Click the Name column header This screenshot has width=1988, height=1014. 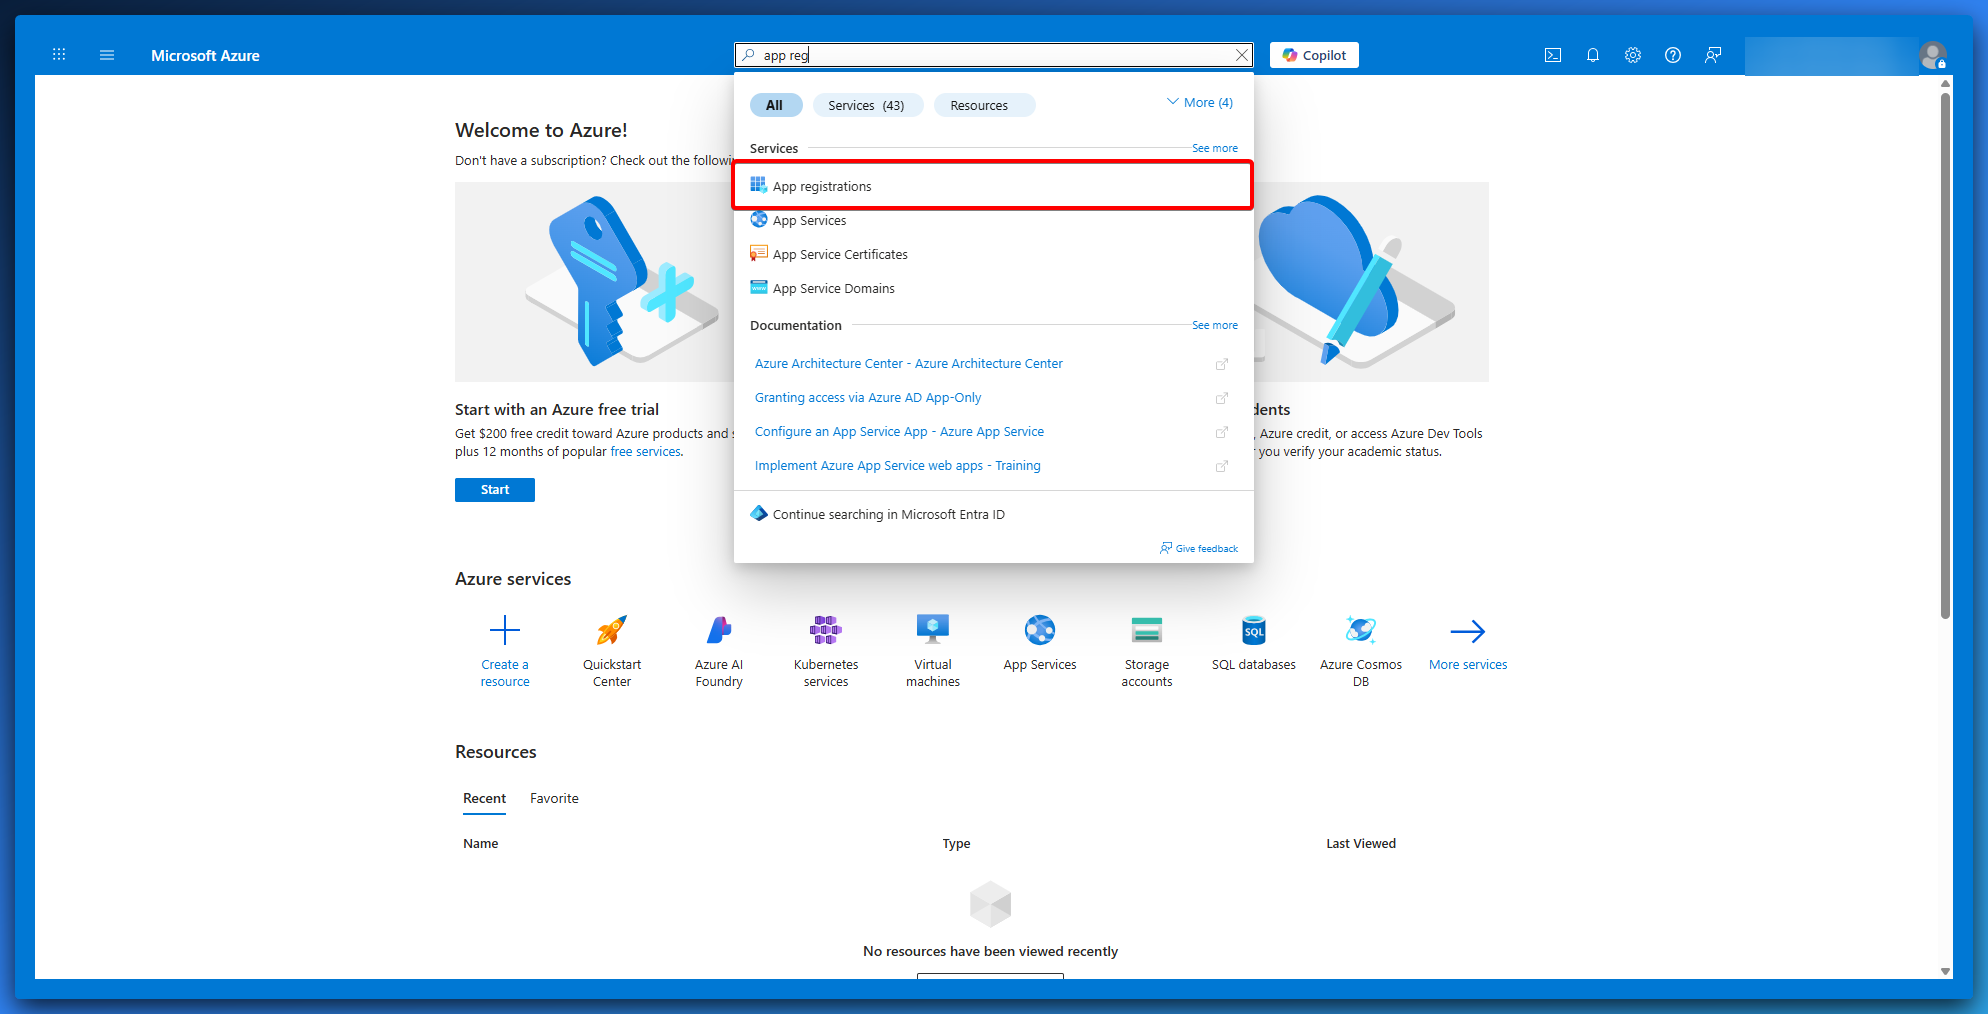click(480, 844)
